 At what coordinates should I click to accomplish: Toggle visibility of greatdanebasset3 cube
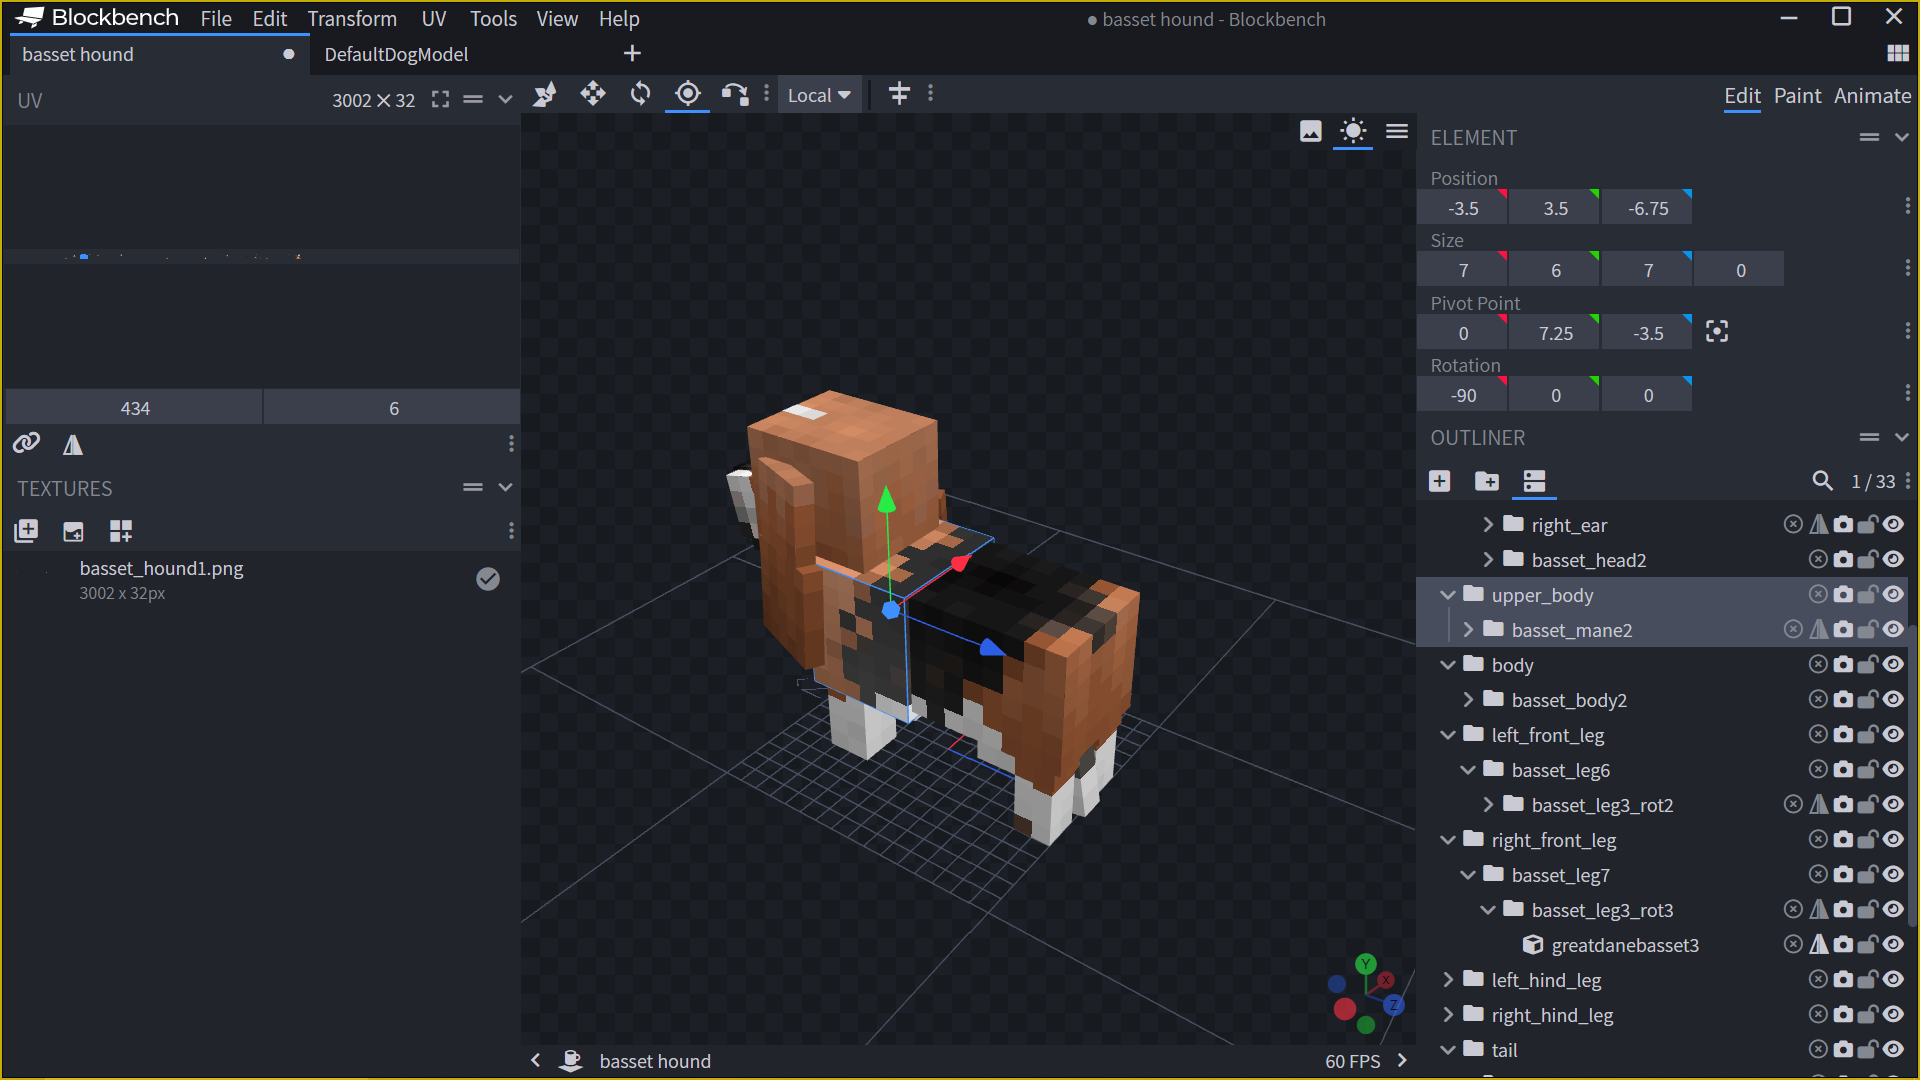tap(1893, 945)
